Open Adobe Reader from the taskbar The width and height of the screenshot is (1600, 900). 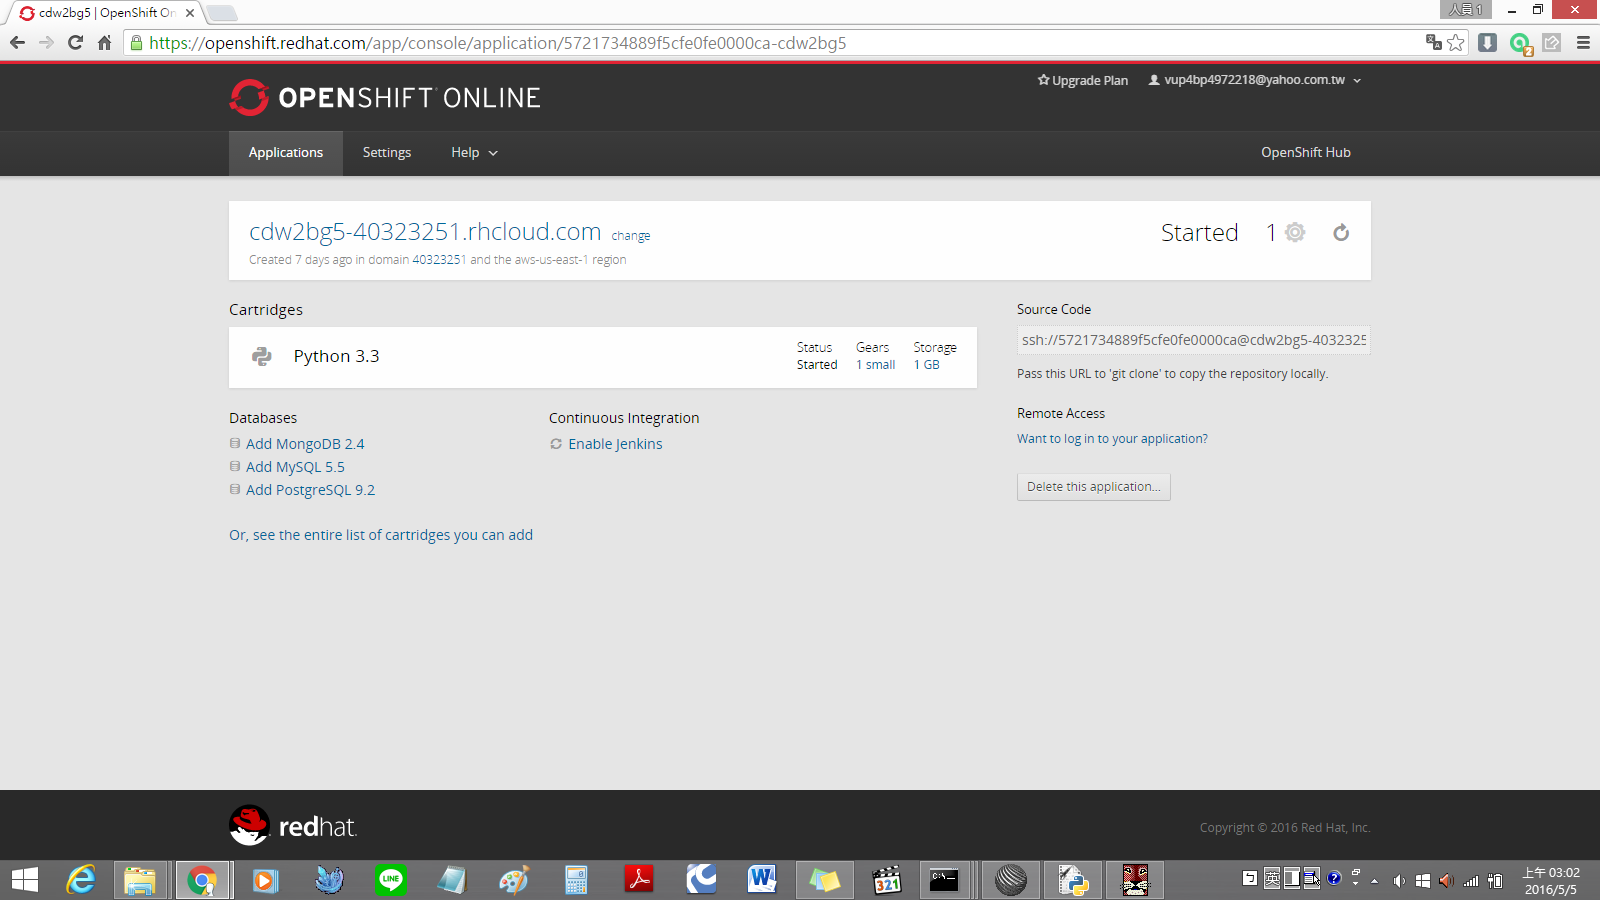[639, 880]
